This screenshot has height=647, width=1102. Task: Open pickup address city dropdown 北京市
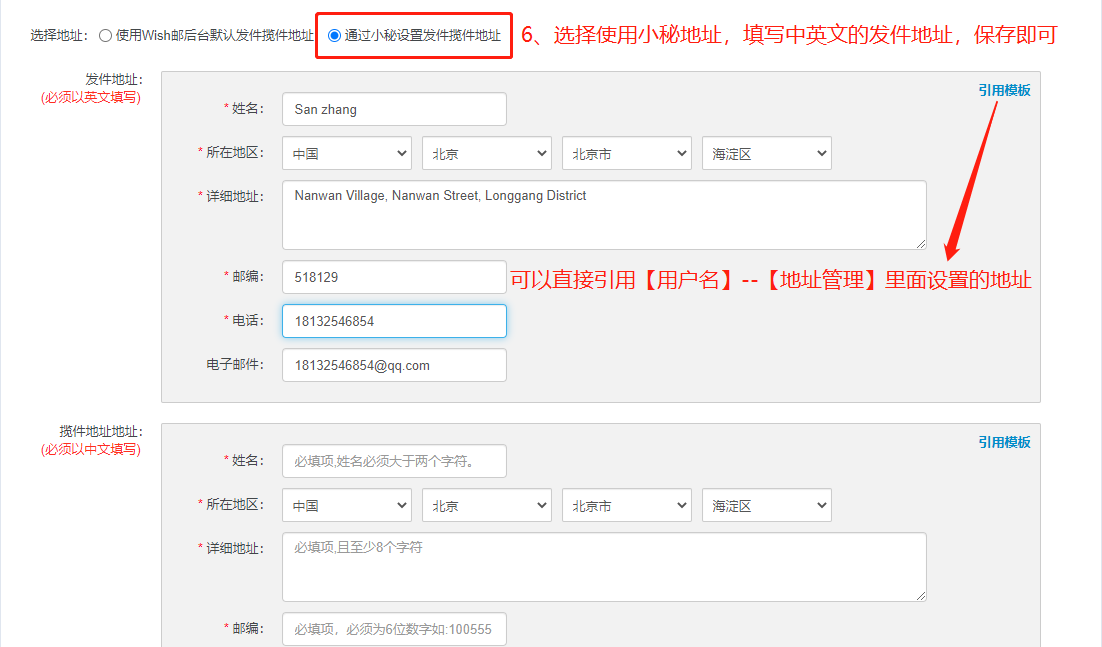(626, 505)
